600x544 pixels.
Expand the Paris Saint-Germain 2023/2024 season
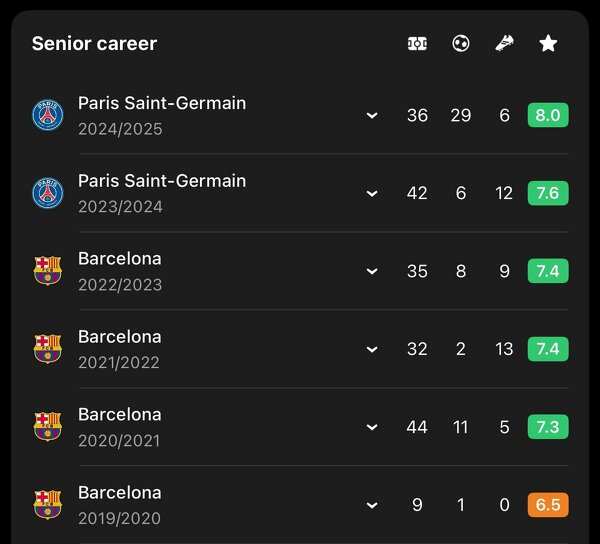(x=372, y=193)
